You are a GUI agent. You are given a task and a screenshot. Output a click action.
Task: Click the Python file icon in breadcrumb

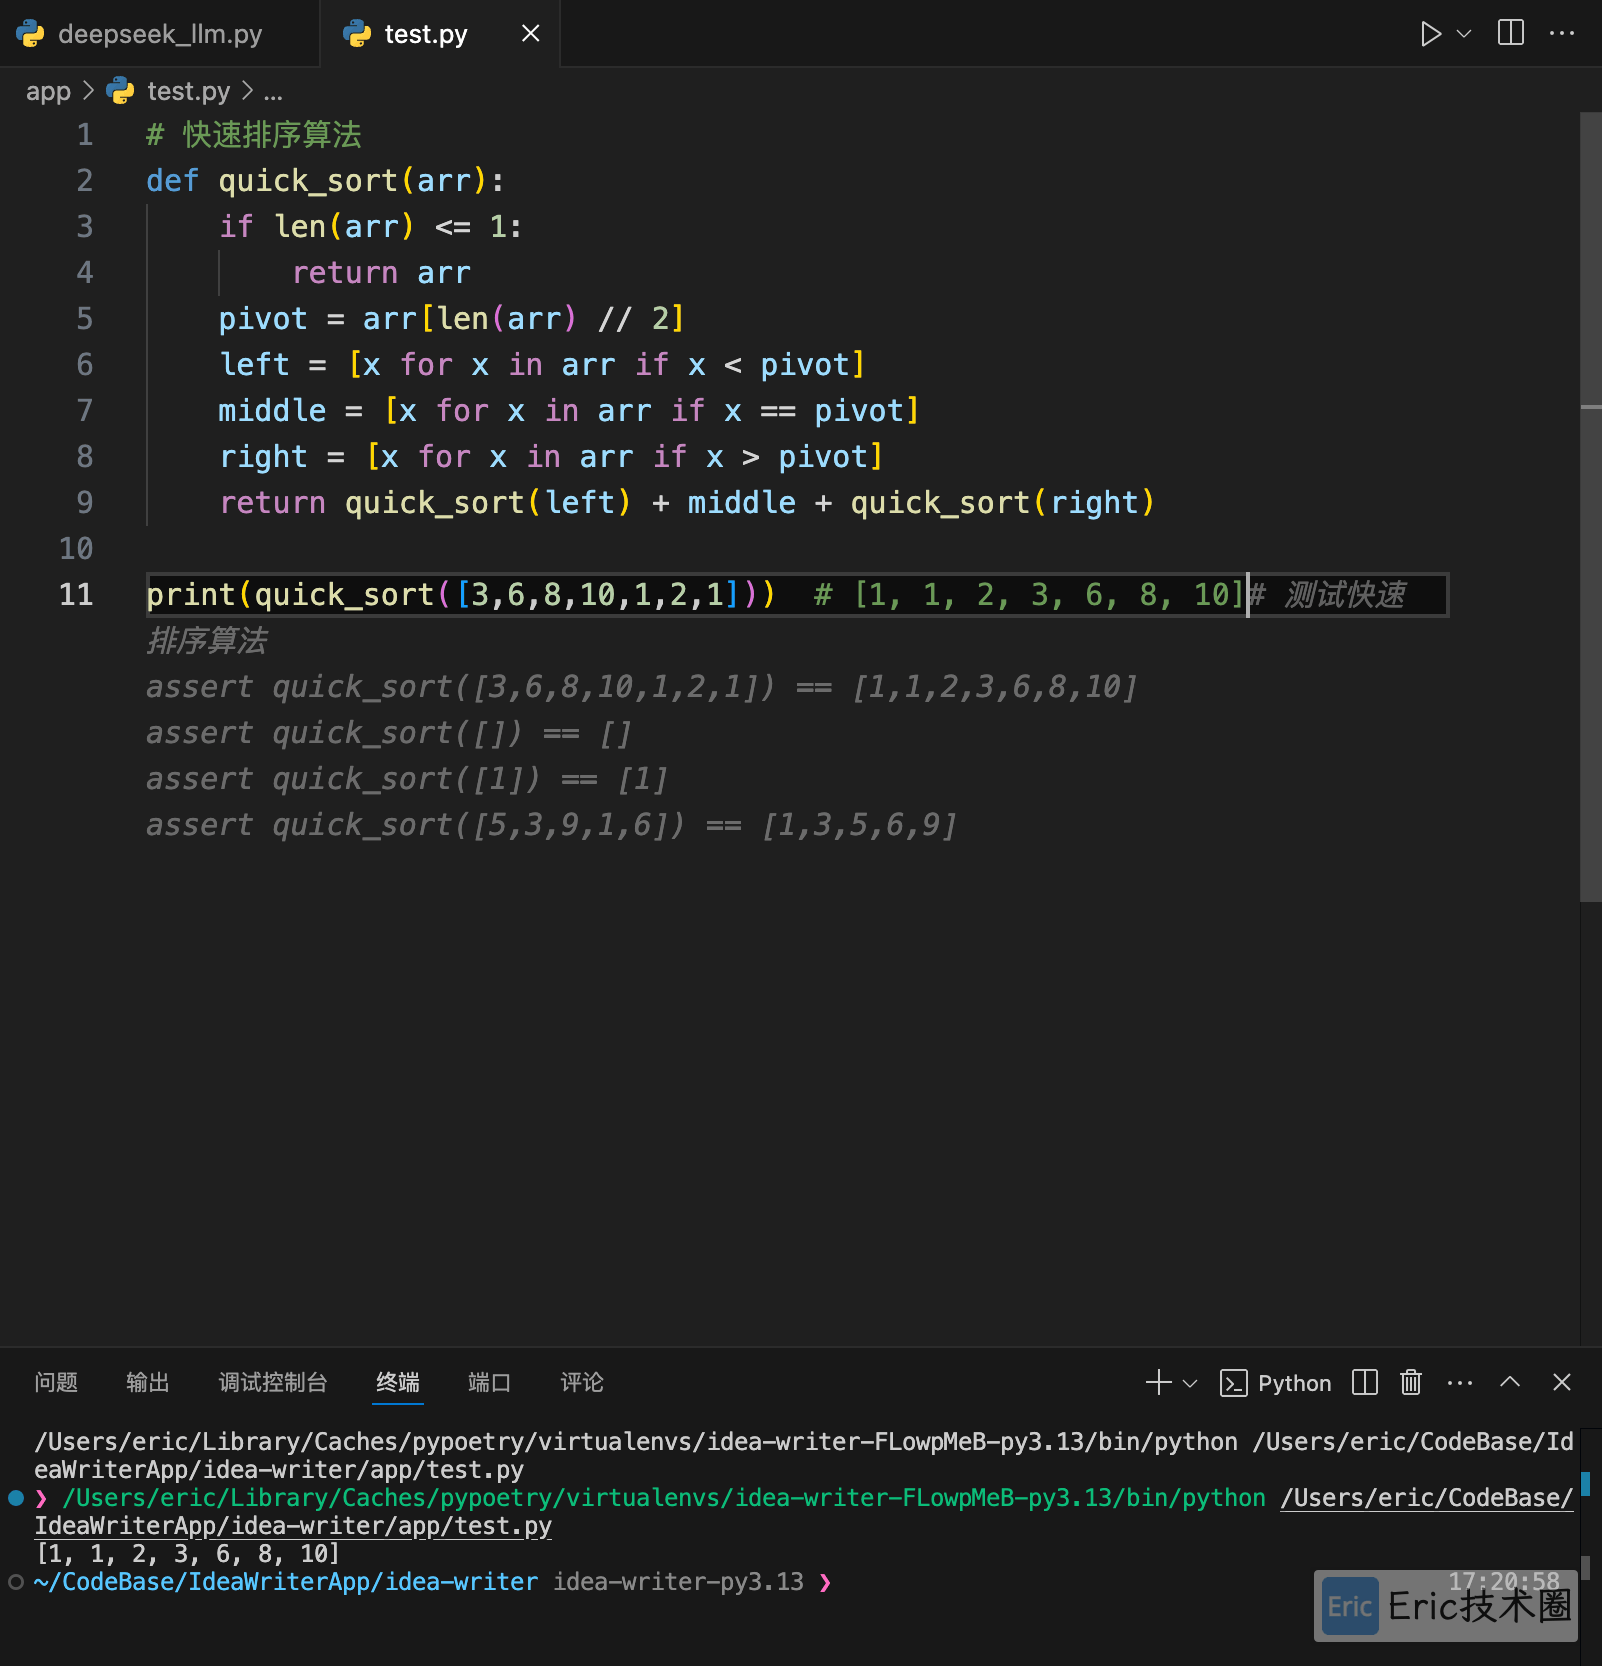click(x=120, y=91)
